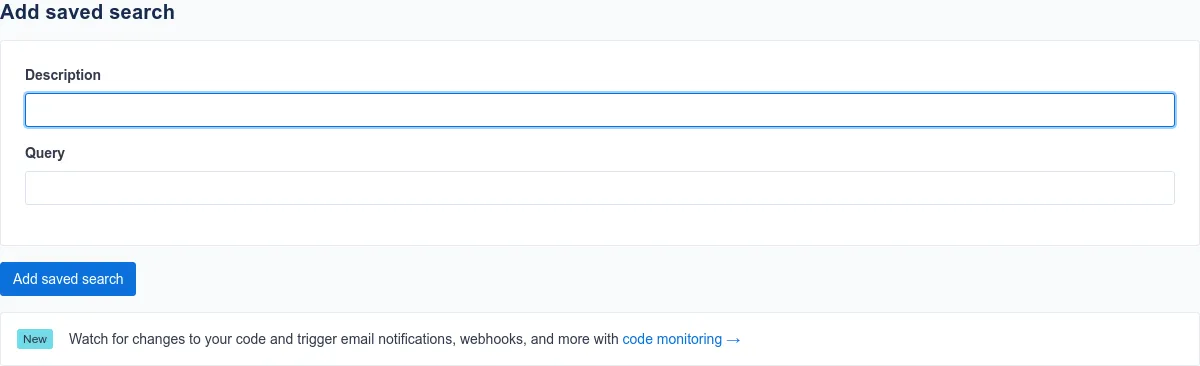
Task: Open the code monitoring link
Action: click(672, 339)
